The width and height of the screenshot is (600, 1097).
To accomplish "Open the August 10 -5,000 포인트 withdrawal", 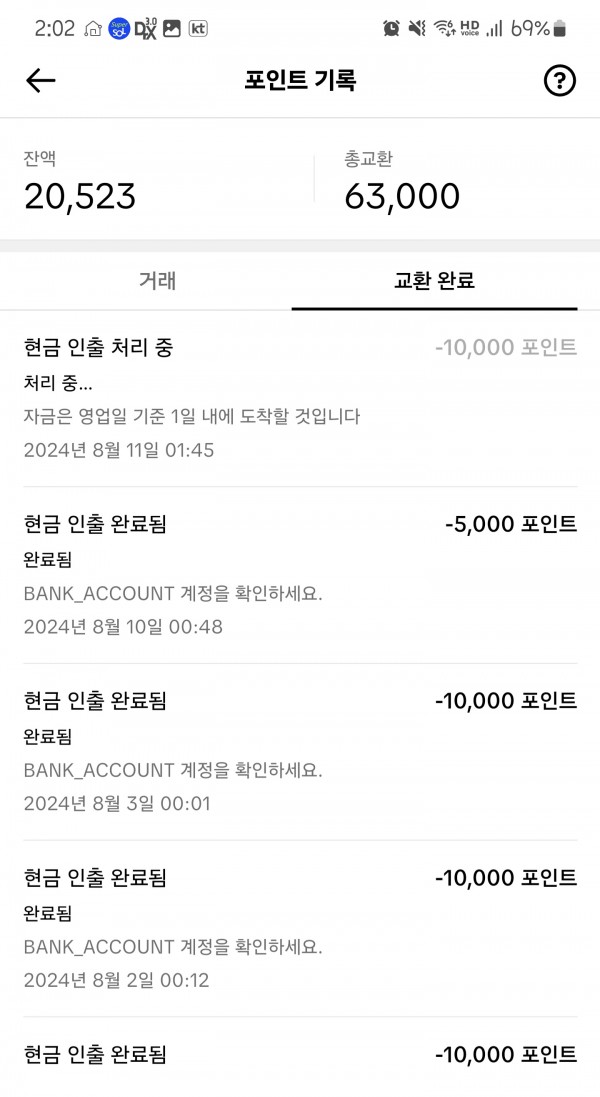I will point(300,575).
